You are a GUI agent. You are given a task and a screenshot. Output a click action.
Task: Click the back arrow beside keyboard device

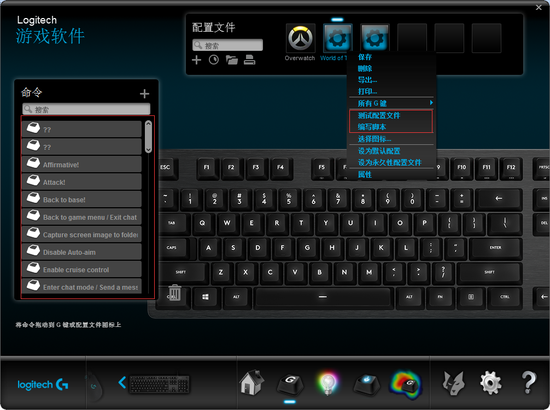pos(122,382)
